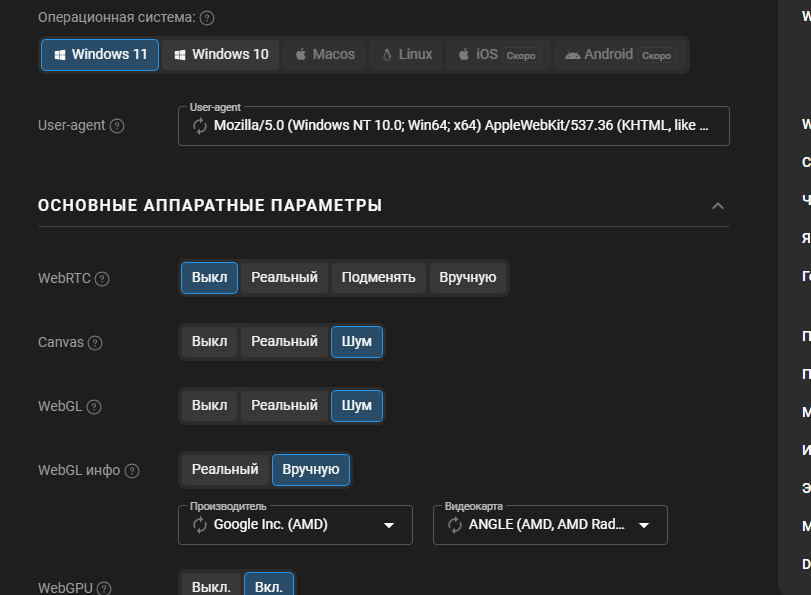Select the Windows 10 operating system tab
811x595 pixels.
click(x=221, y=54)
